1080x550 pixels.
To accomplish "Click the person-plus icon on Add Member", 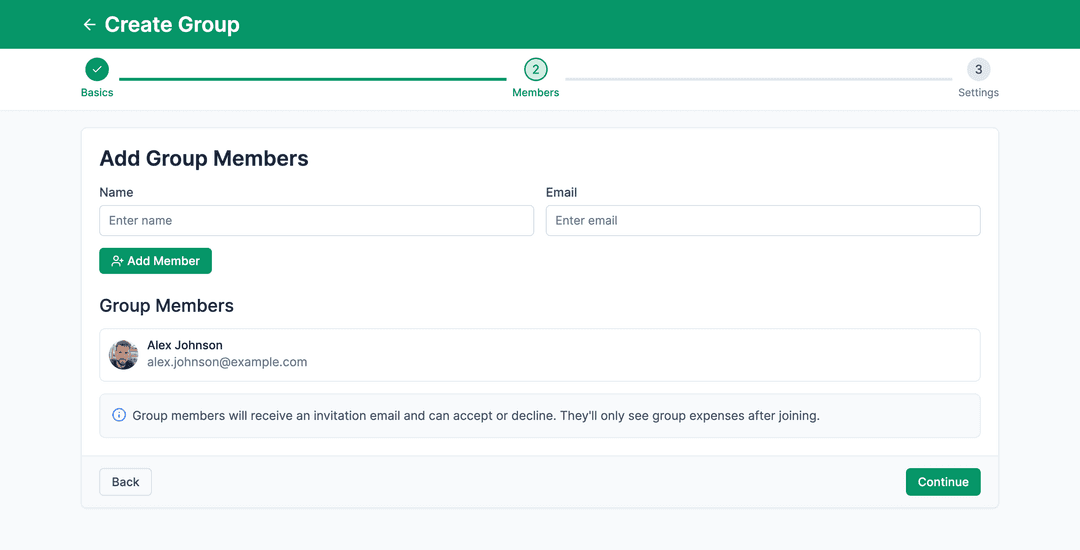I will (117, 261).
